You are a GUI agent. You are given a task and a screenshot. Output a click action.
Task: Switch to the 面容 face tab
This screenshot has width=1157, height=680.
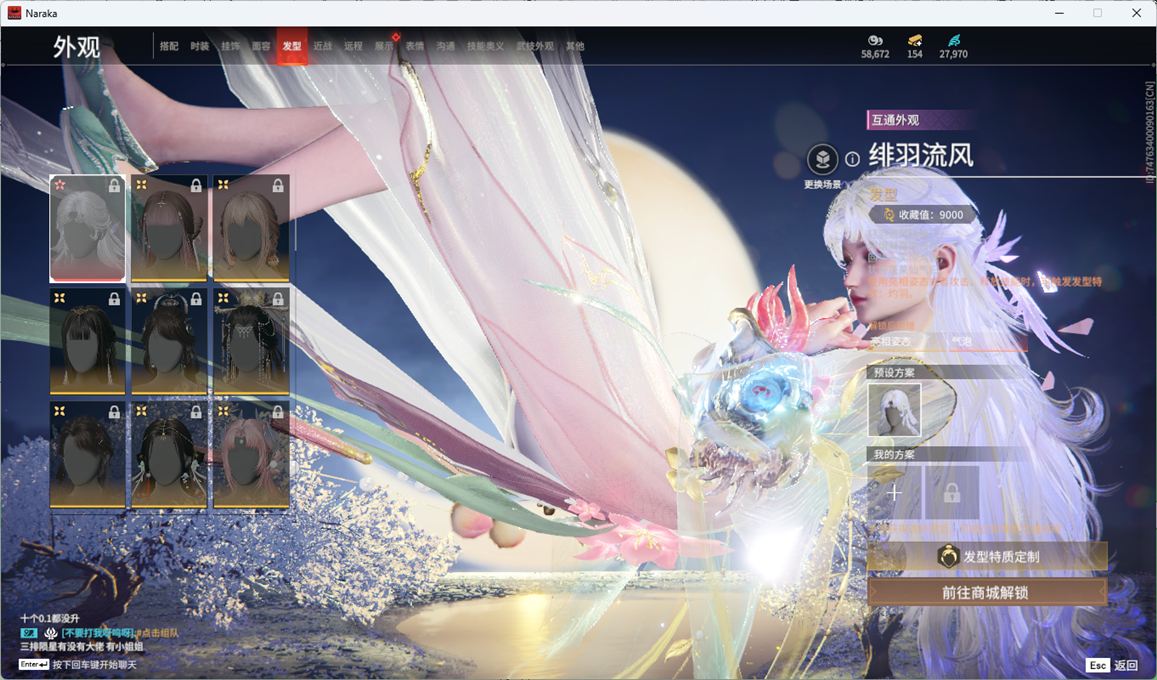[x=261, y=46]
